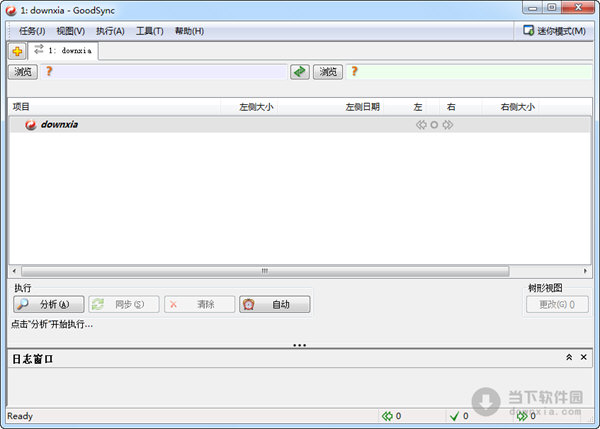
Task: Set downxia row to copy left arrow
Action: (421, 125)
